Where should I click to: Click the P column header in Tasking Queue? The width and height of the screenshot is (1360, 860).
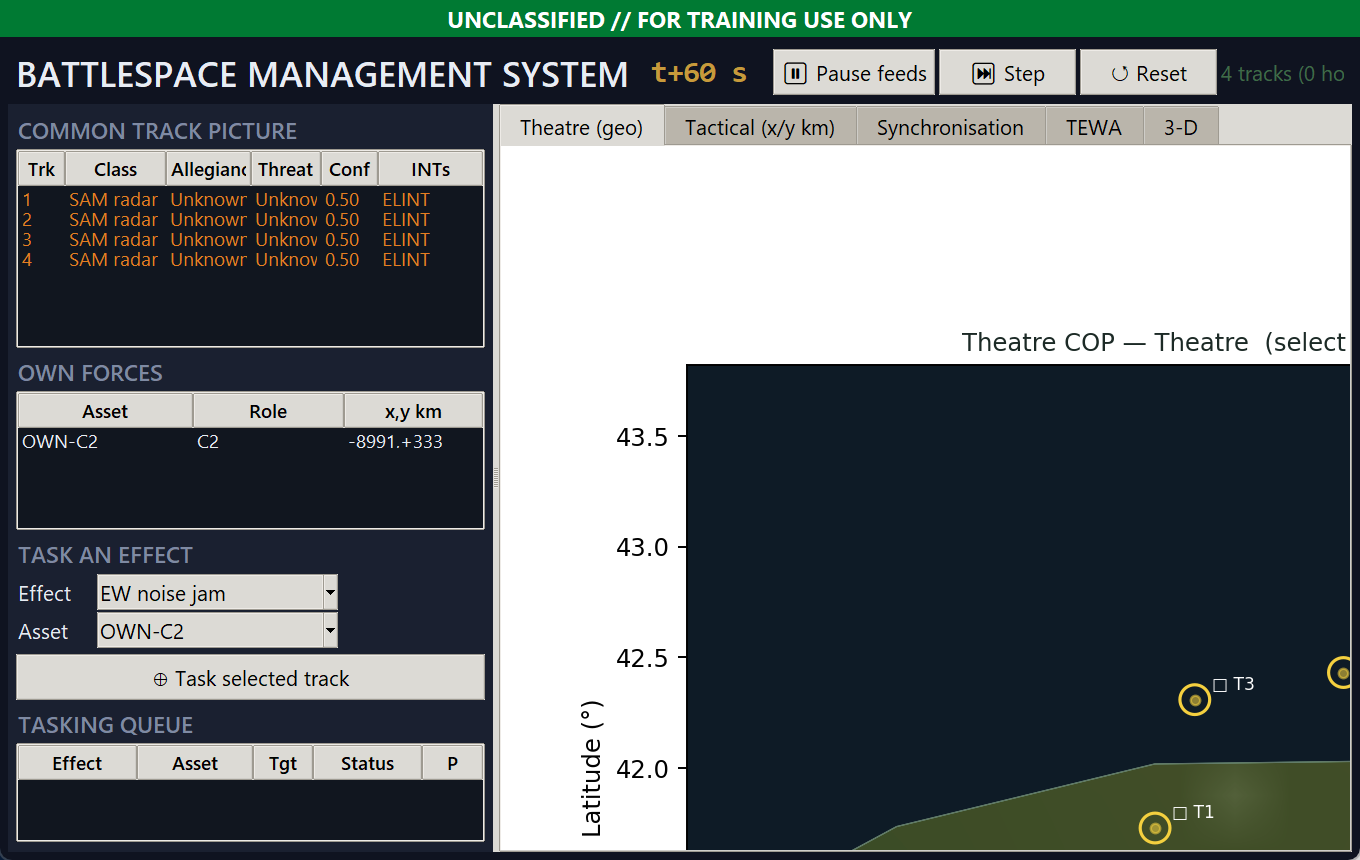[453, 763]
